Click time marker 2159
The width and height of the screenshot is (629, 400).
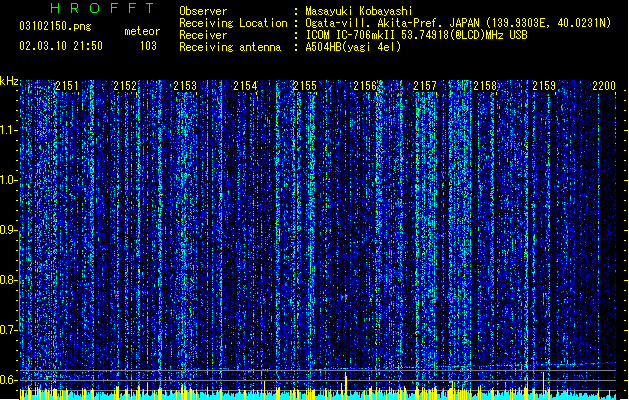[544, 86]
